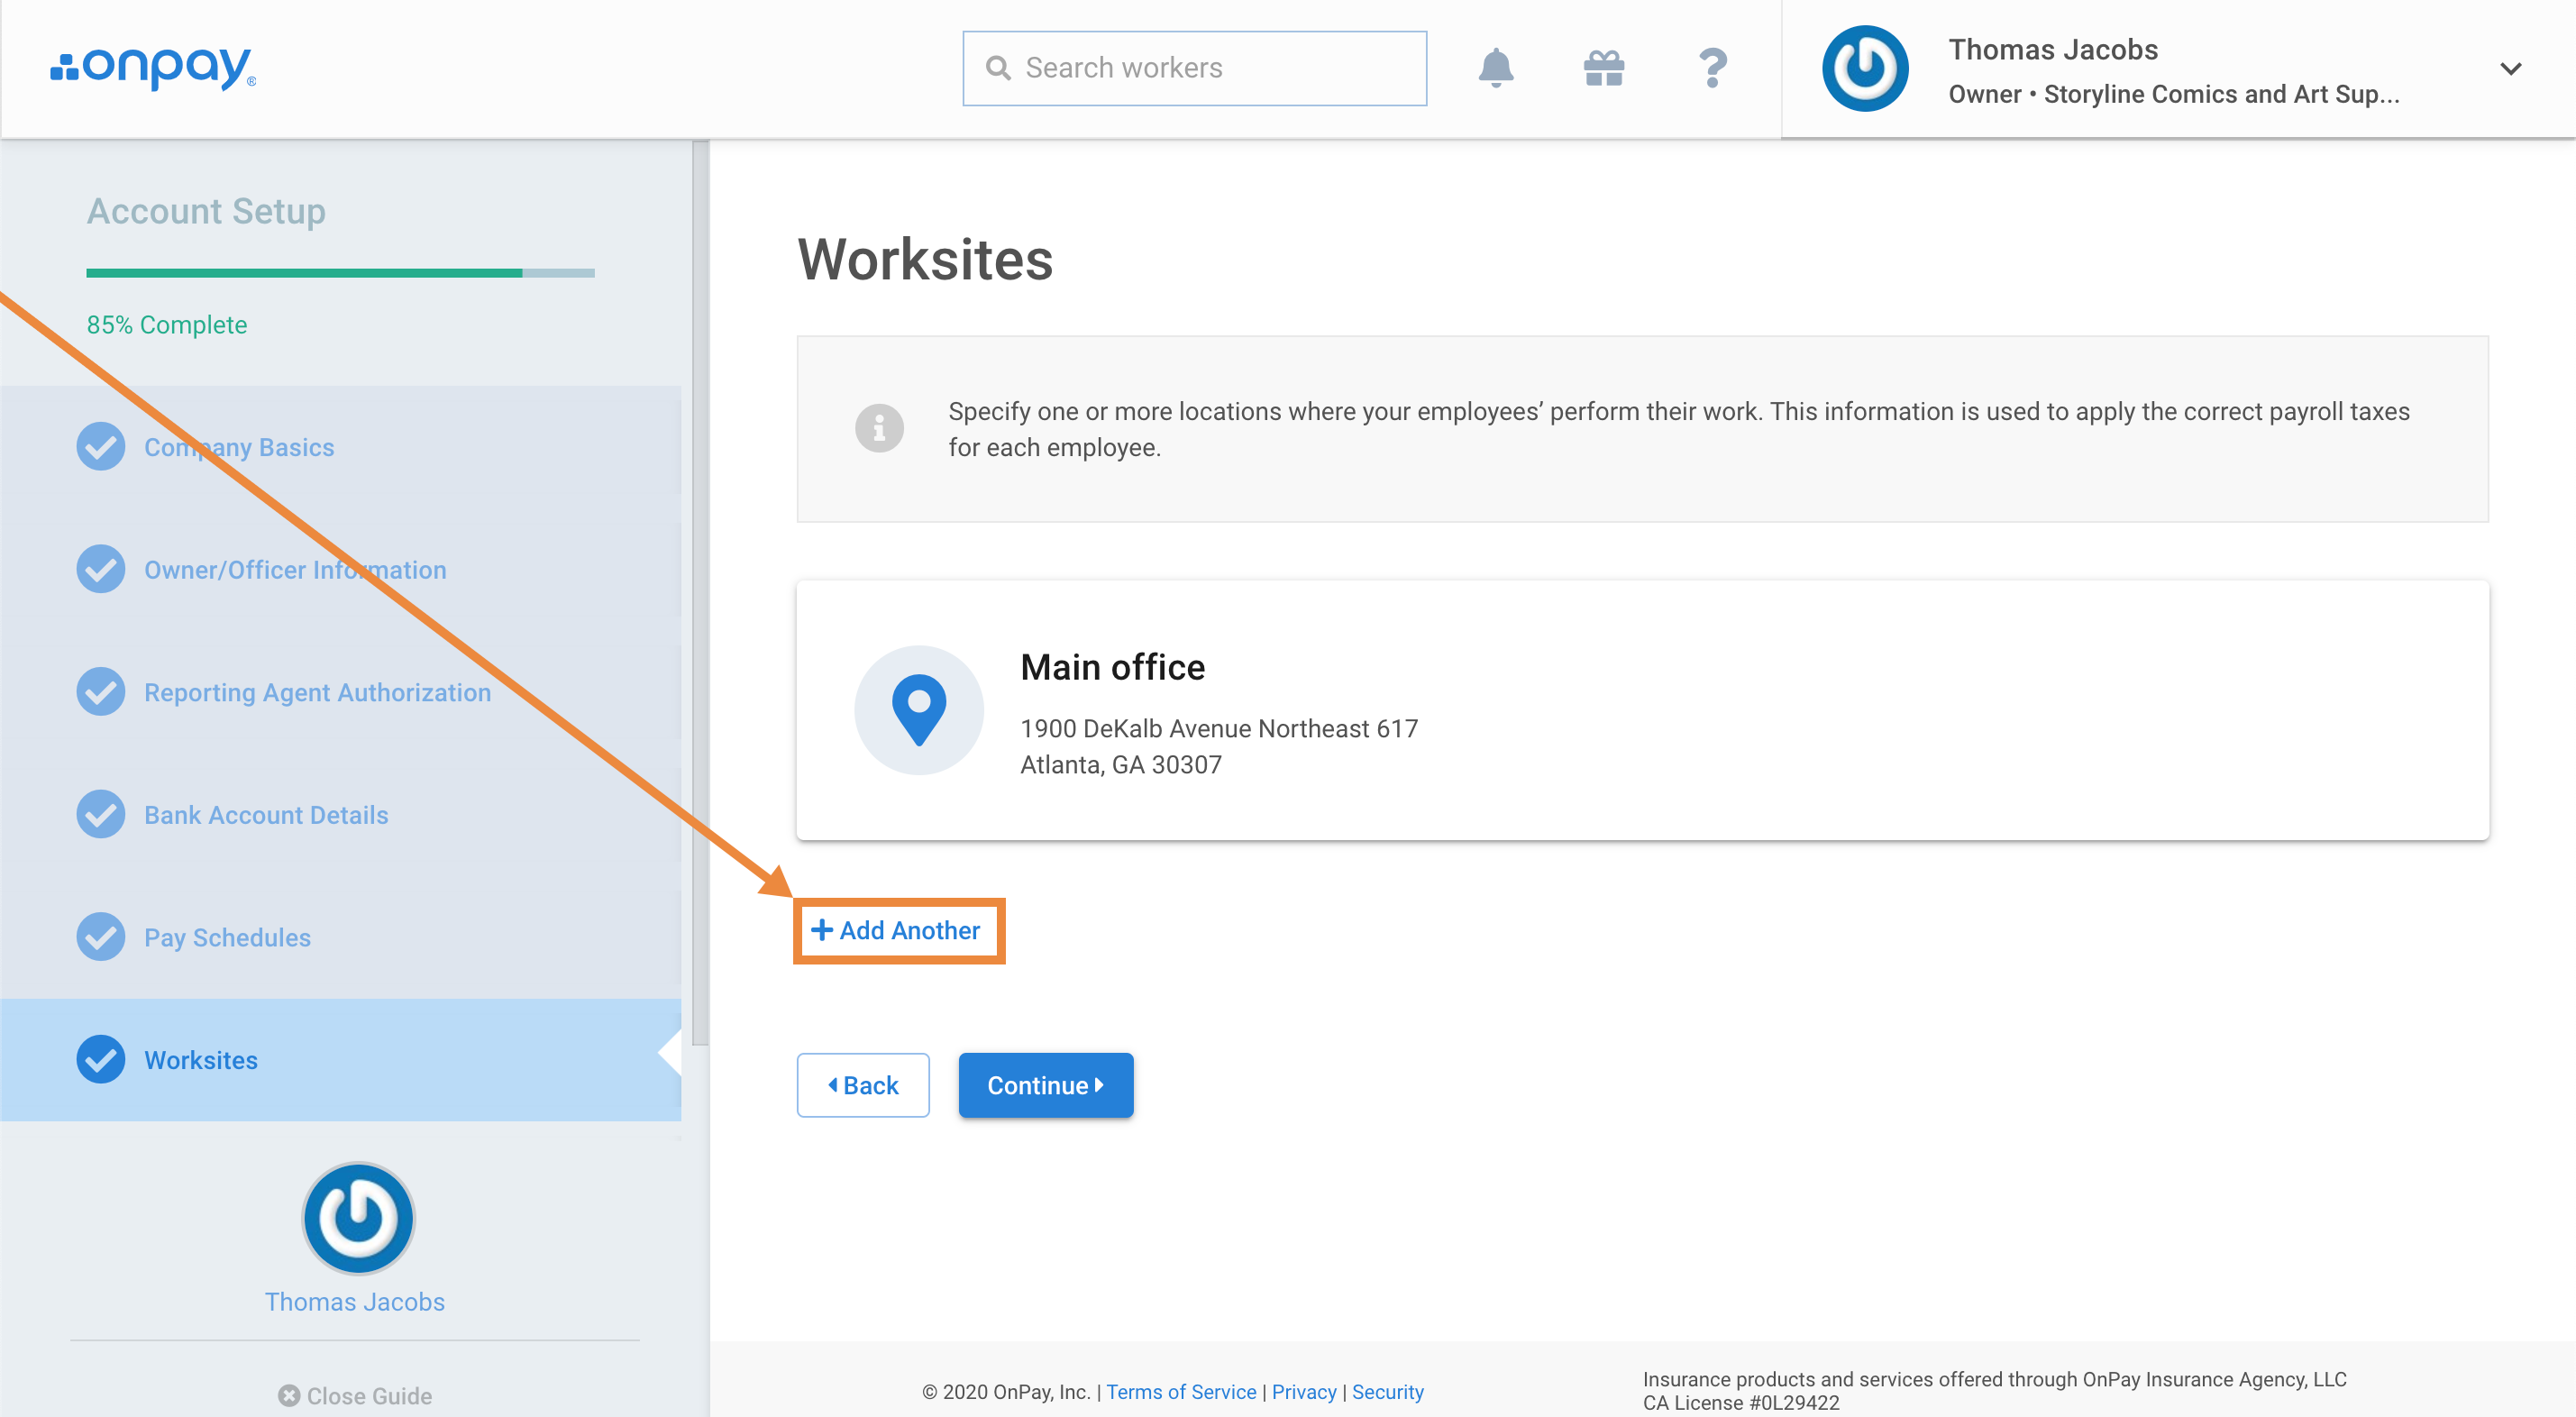The height and width of the screenshot is (1417, 2576).
Task: Click the sidebar Thomas Jacobs avatar
Action: pos(358,1218)
